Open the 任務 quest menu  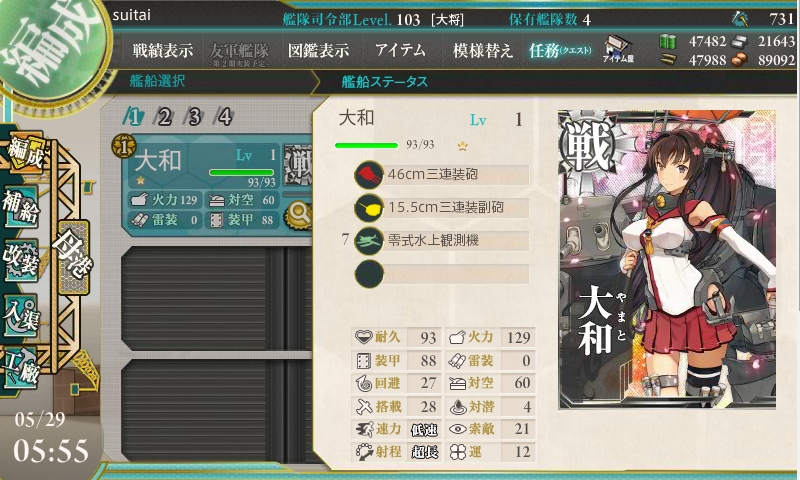560,50
